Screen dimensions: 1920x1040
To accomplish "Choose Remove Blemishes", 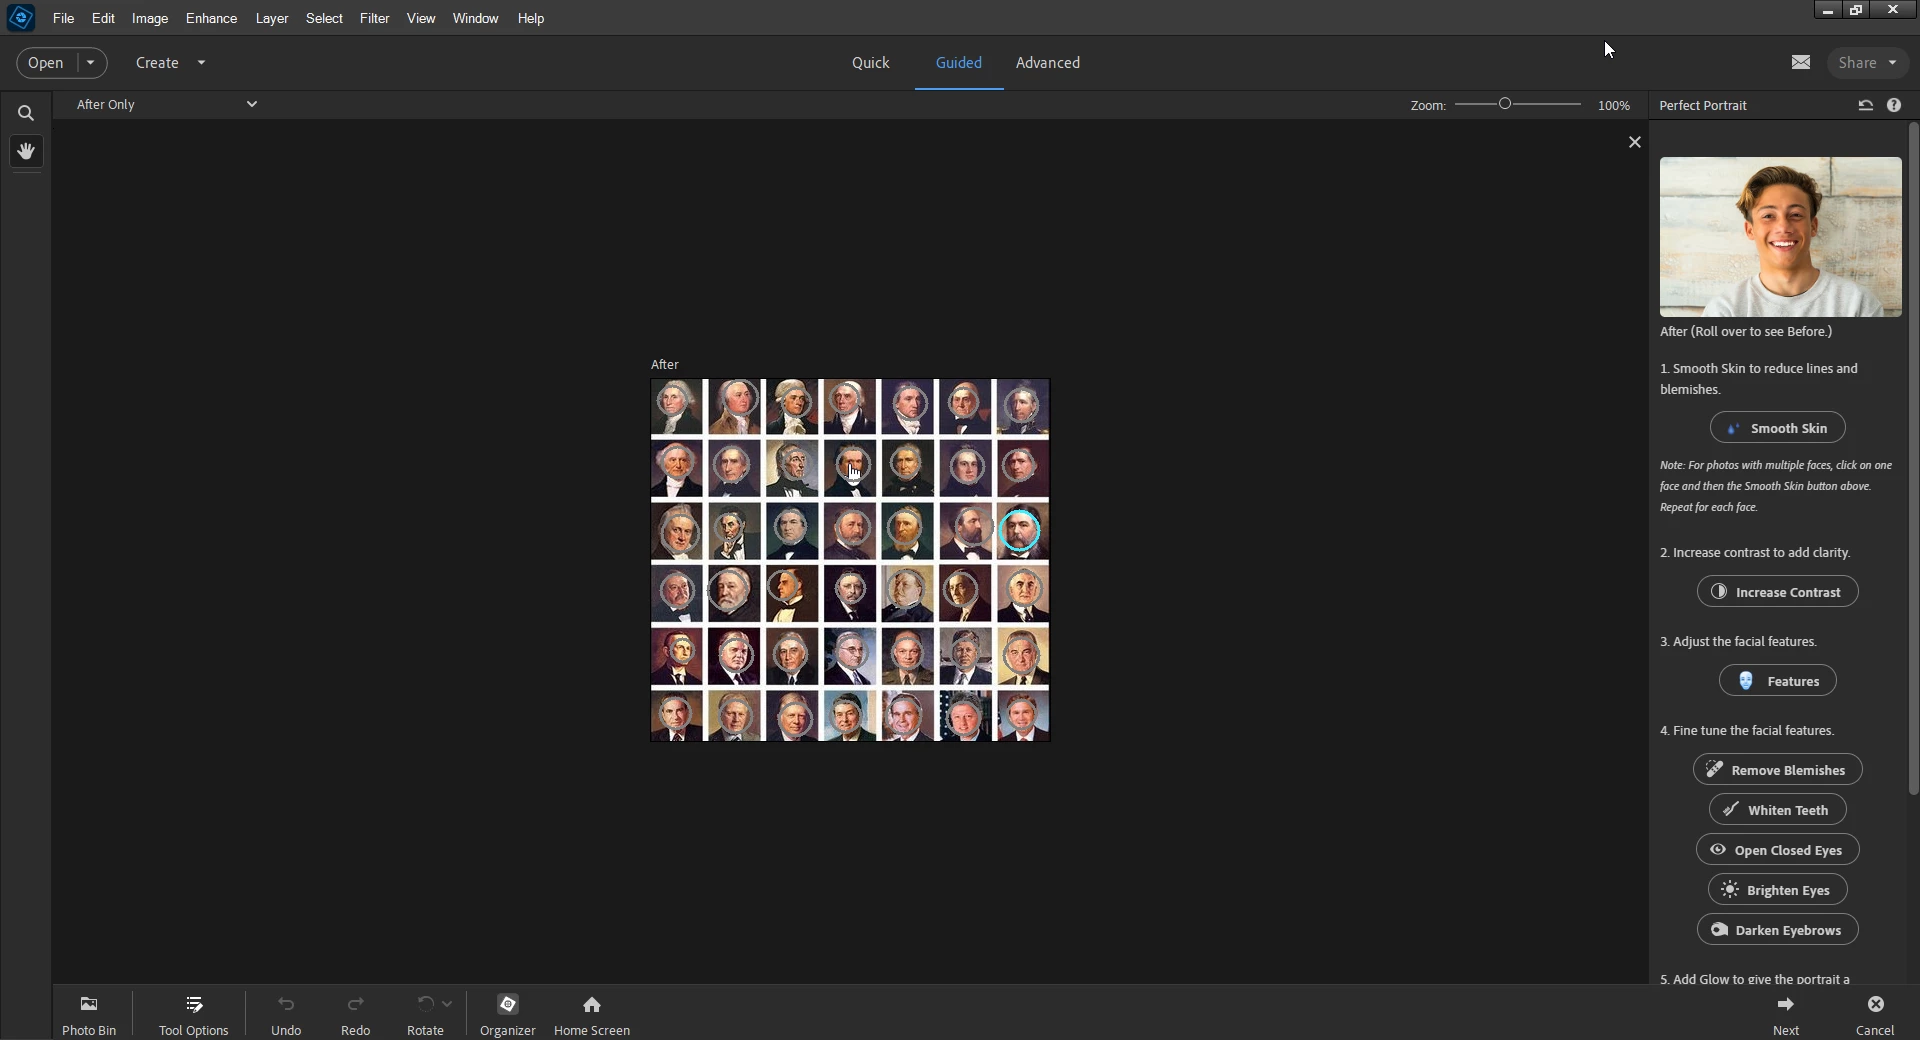I will (1778, 770).
